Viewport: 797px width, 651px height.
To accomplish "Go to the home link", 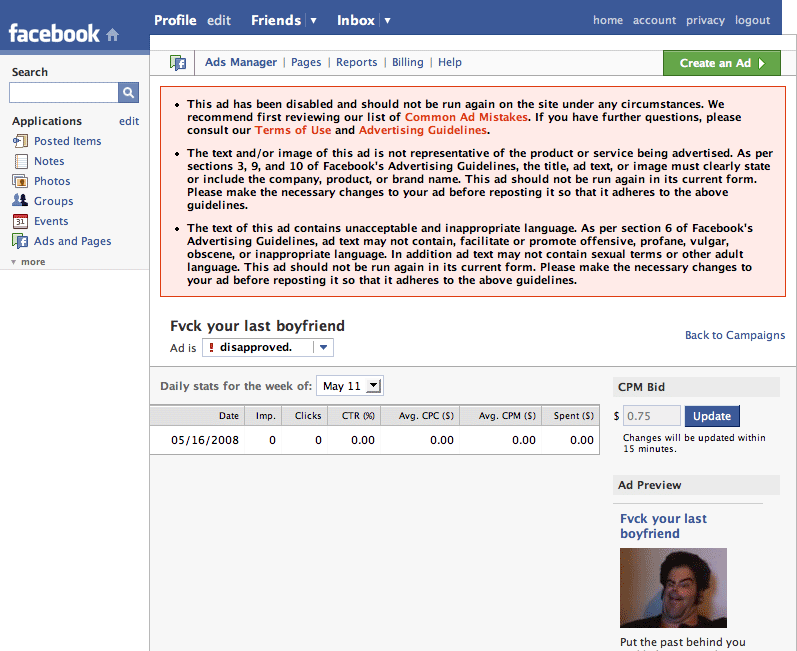I will click(608, 20).
